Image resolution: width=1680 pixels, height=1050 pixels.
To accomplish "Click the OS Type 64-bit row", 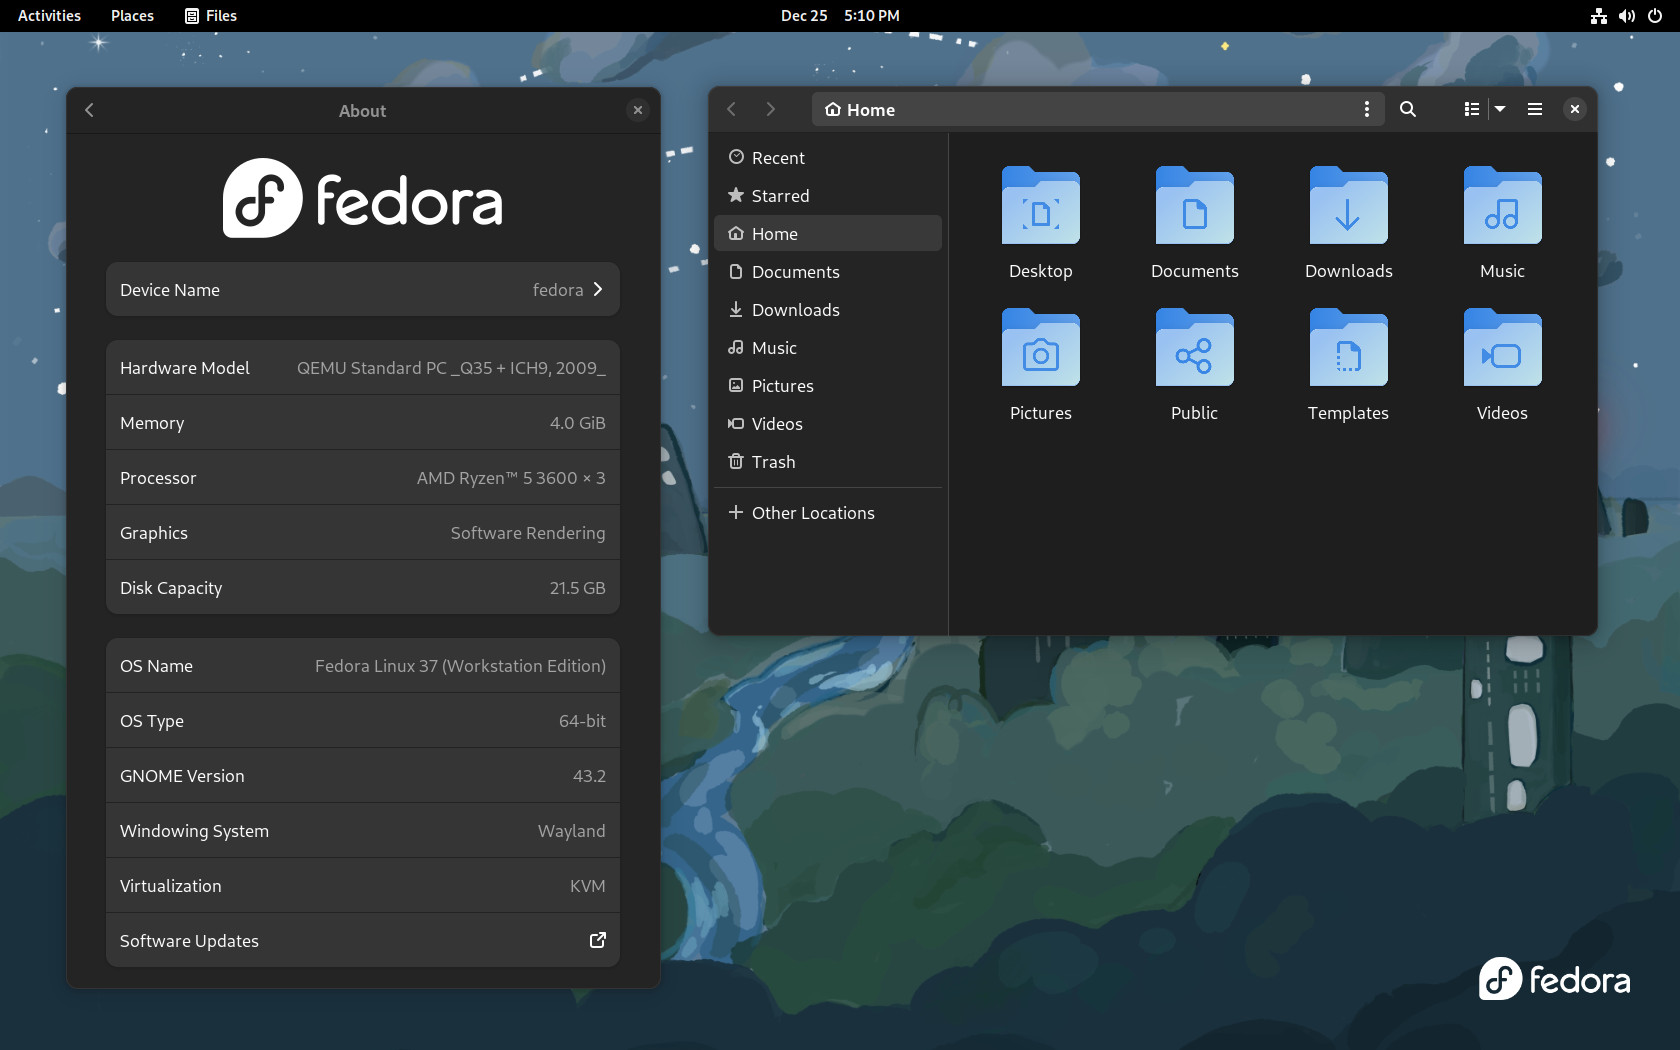I will [362, 721].
